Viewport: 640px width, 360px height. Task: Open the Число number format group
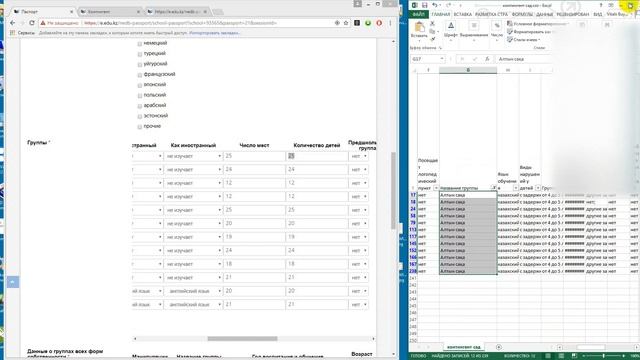[497, 31]
